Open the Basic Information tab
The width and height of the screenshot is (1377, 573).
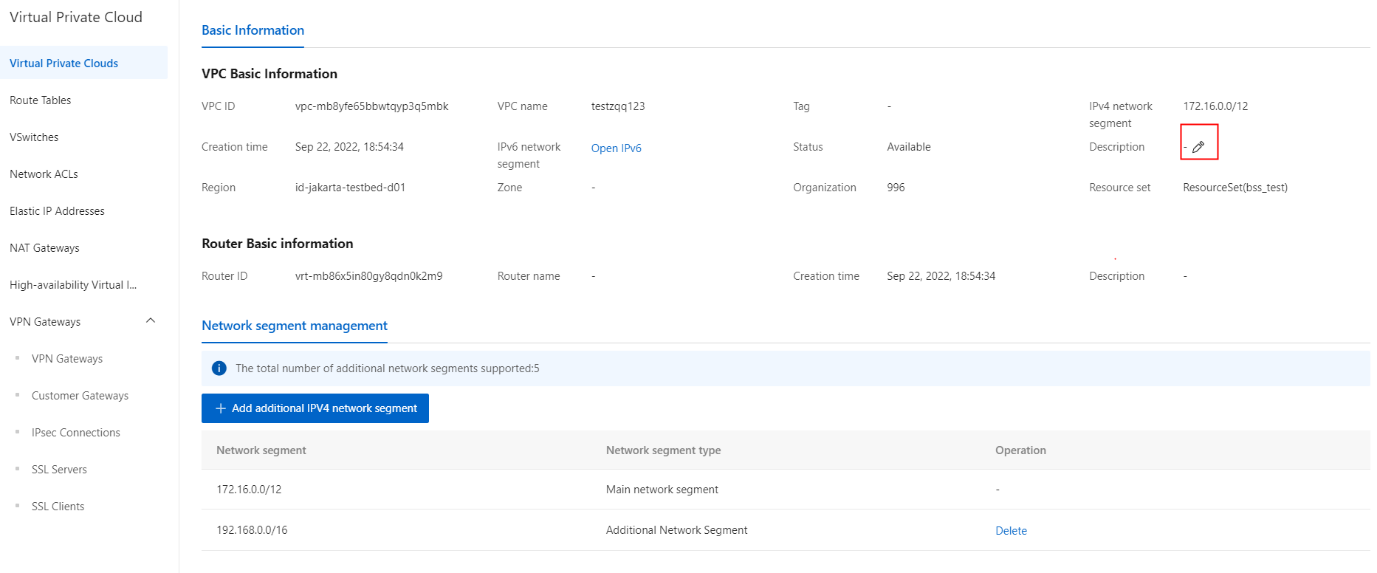[253, 30]
